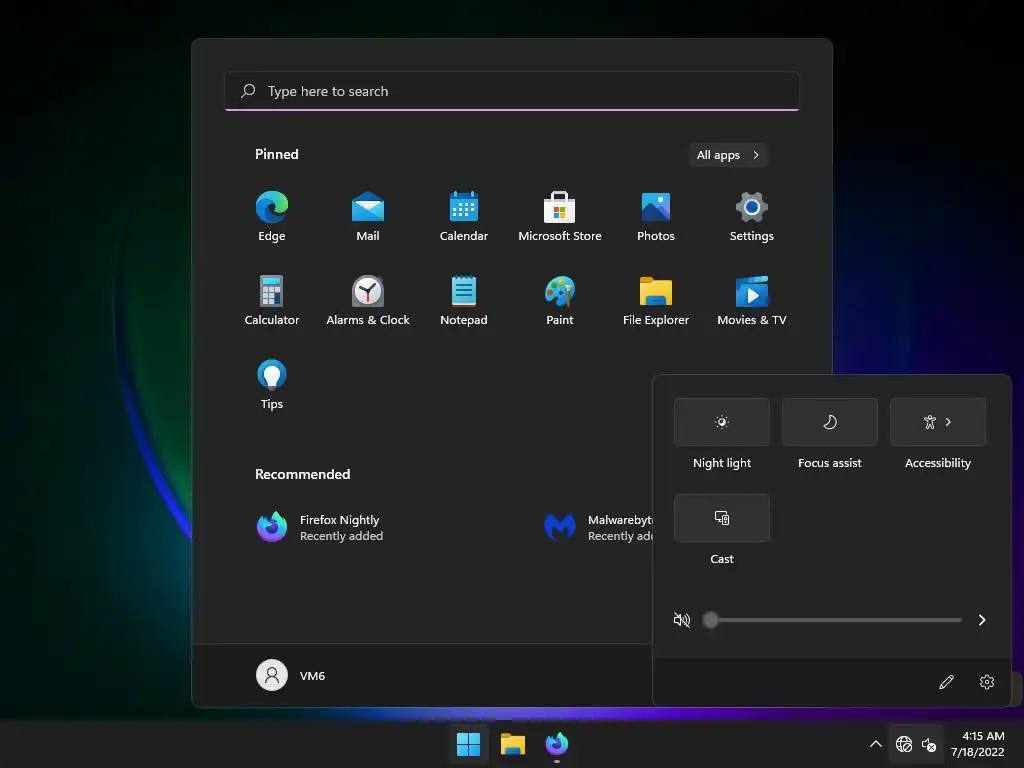Screen dimensions: 1024x768
Task: Click the Recommended section heading
Action: click(x=302, y=474)
